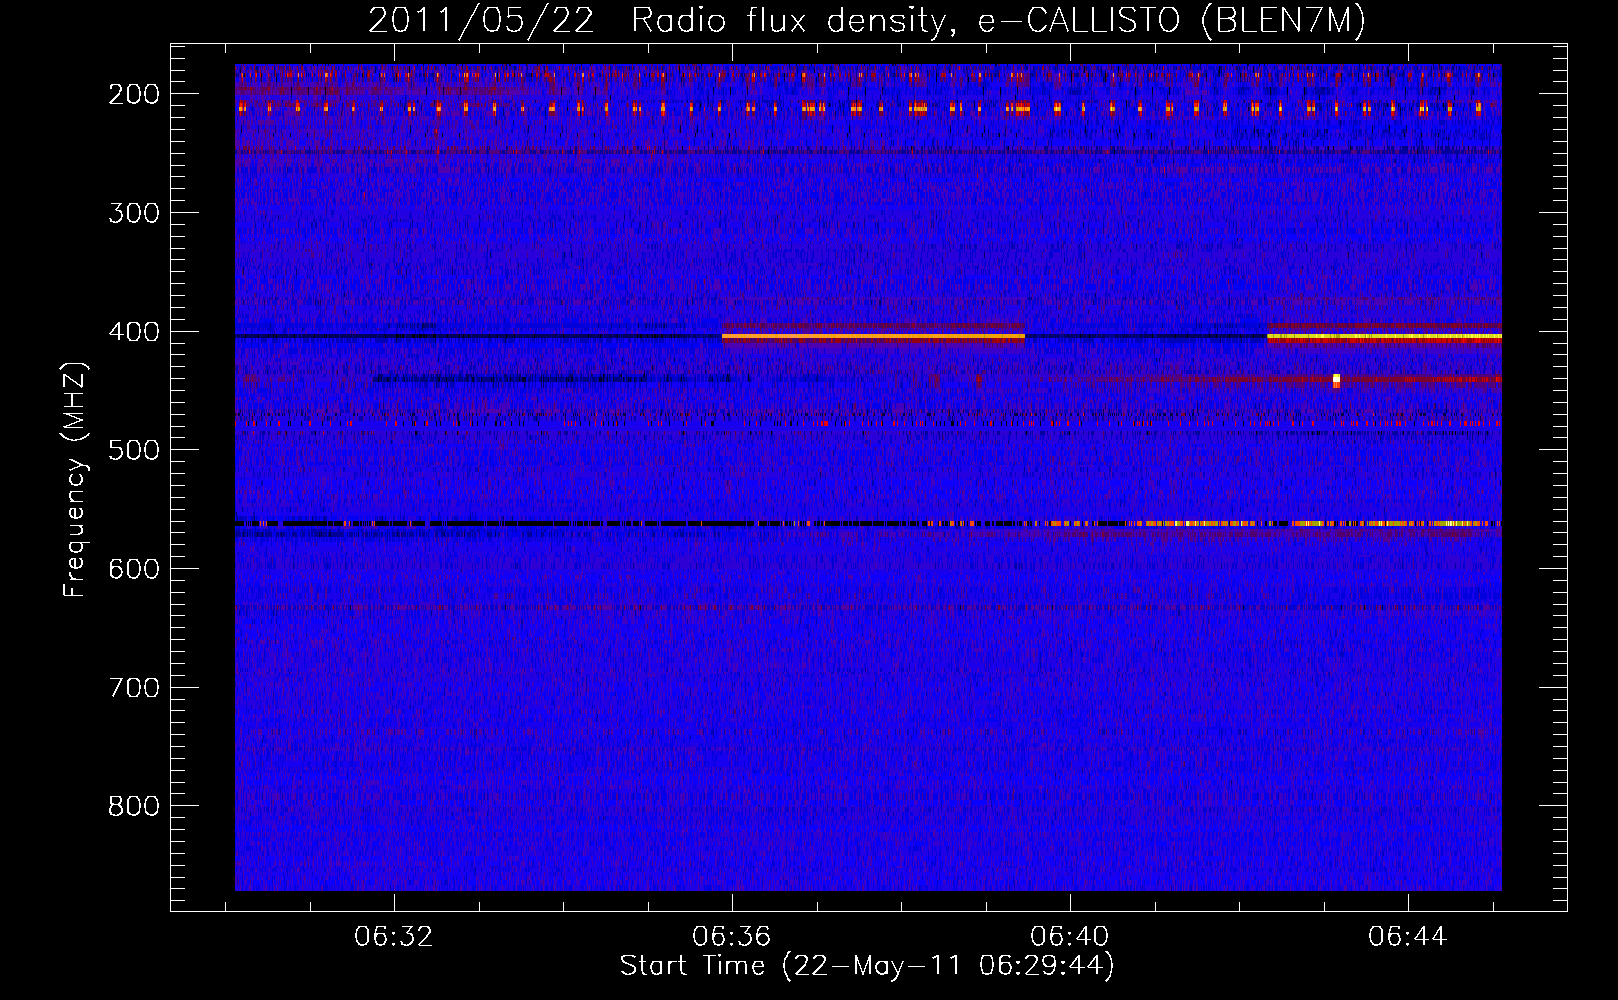Click the bright white spot near 440 MHz
The height and width of the screenshot is (1000, 1618).
[x=1336, y=380]
